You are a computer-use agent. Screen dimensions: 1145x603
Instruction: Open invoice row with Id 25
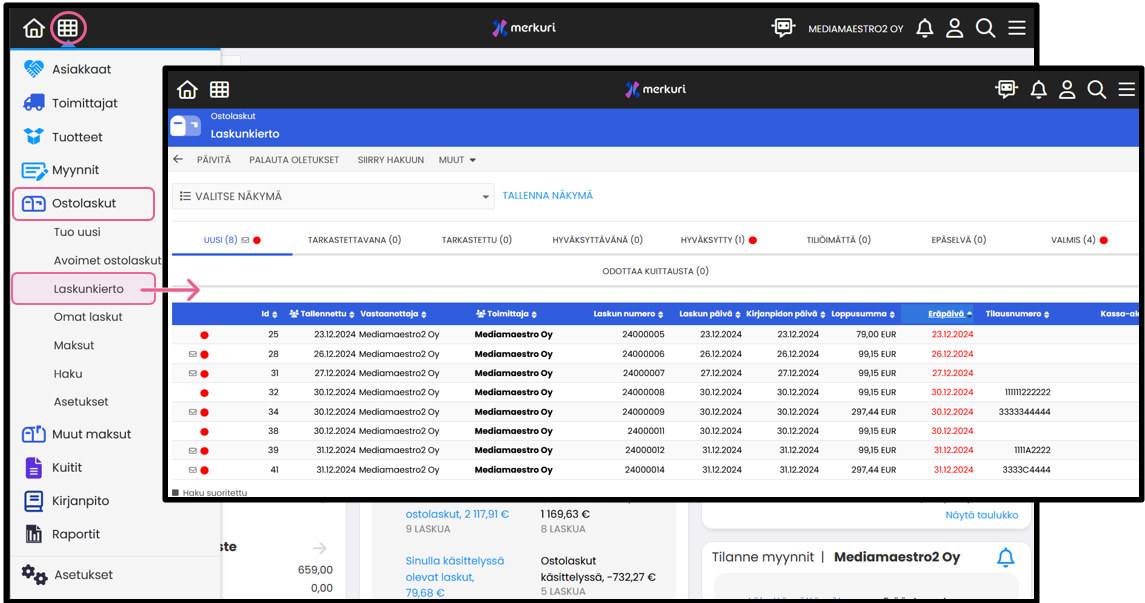coord(273,335)
